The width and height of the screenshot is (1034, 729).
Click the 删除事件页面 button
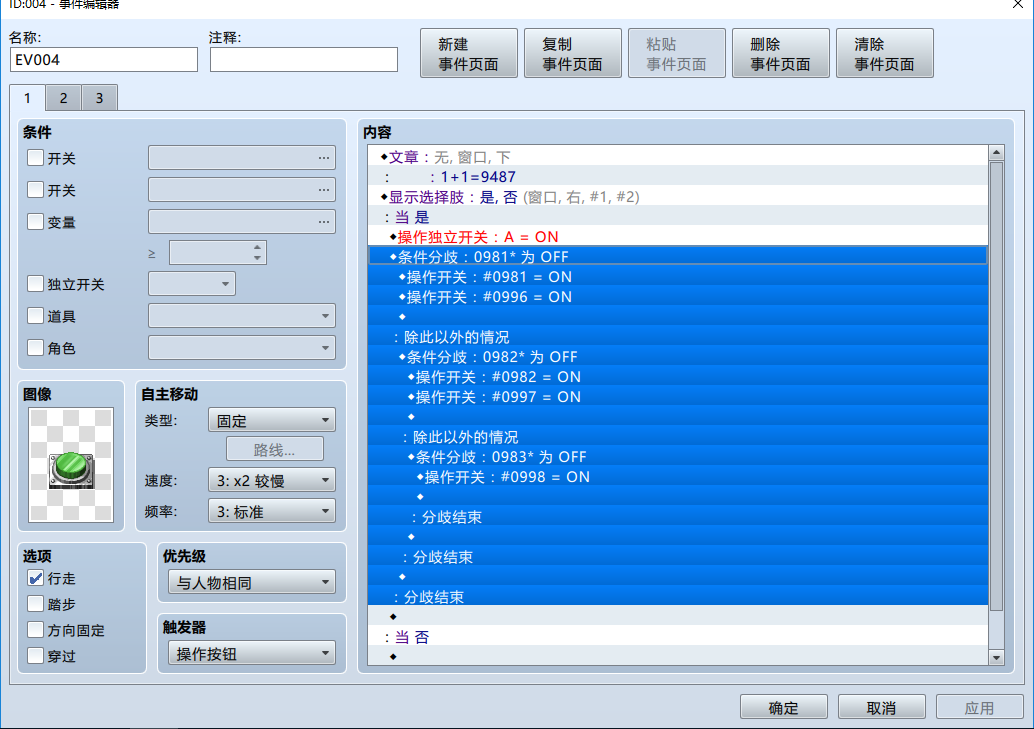(x=781, y=53)
